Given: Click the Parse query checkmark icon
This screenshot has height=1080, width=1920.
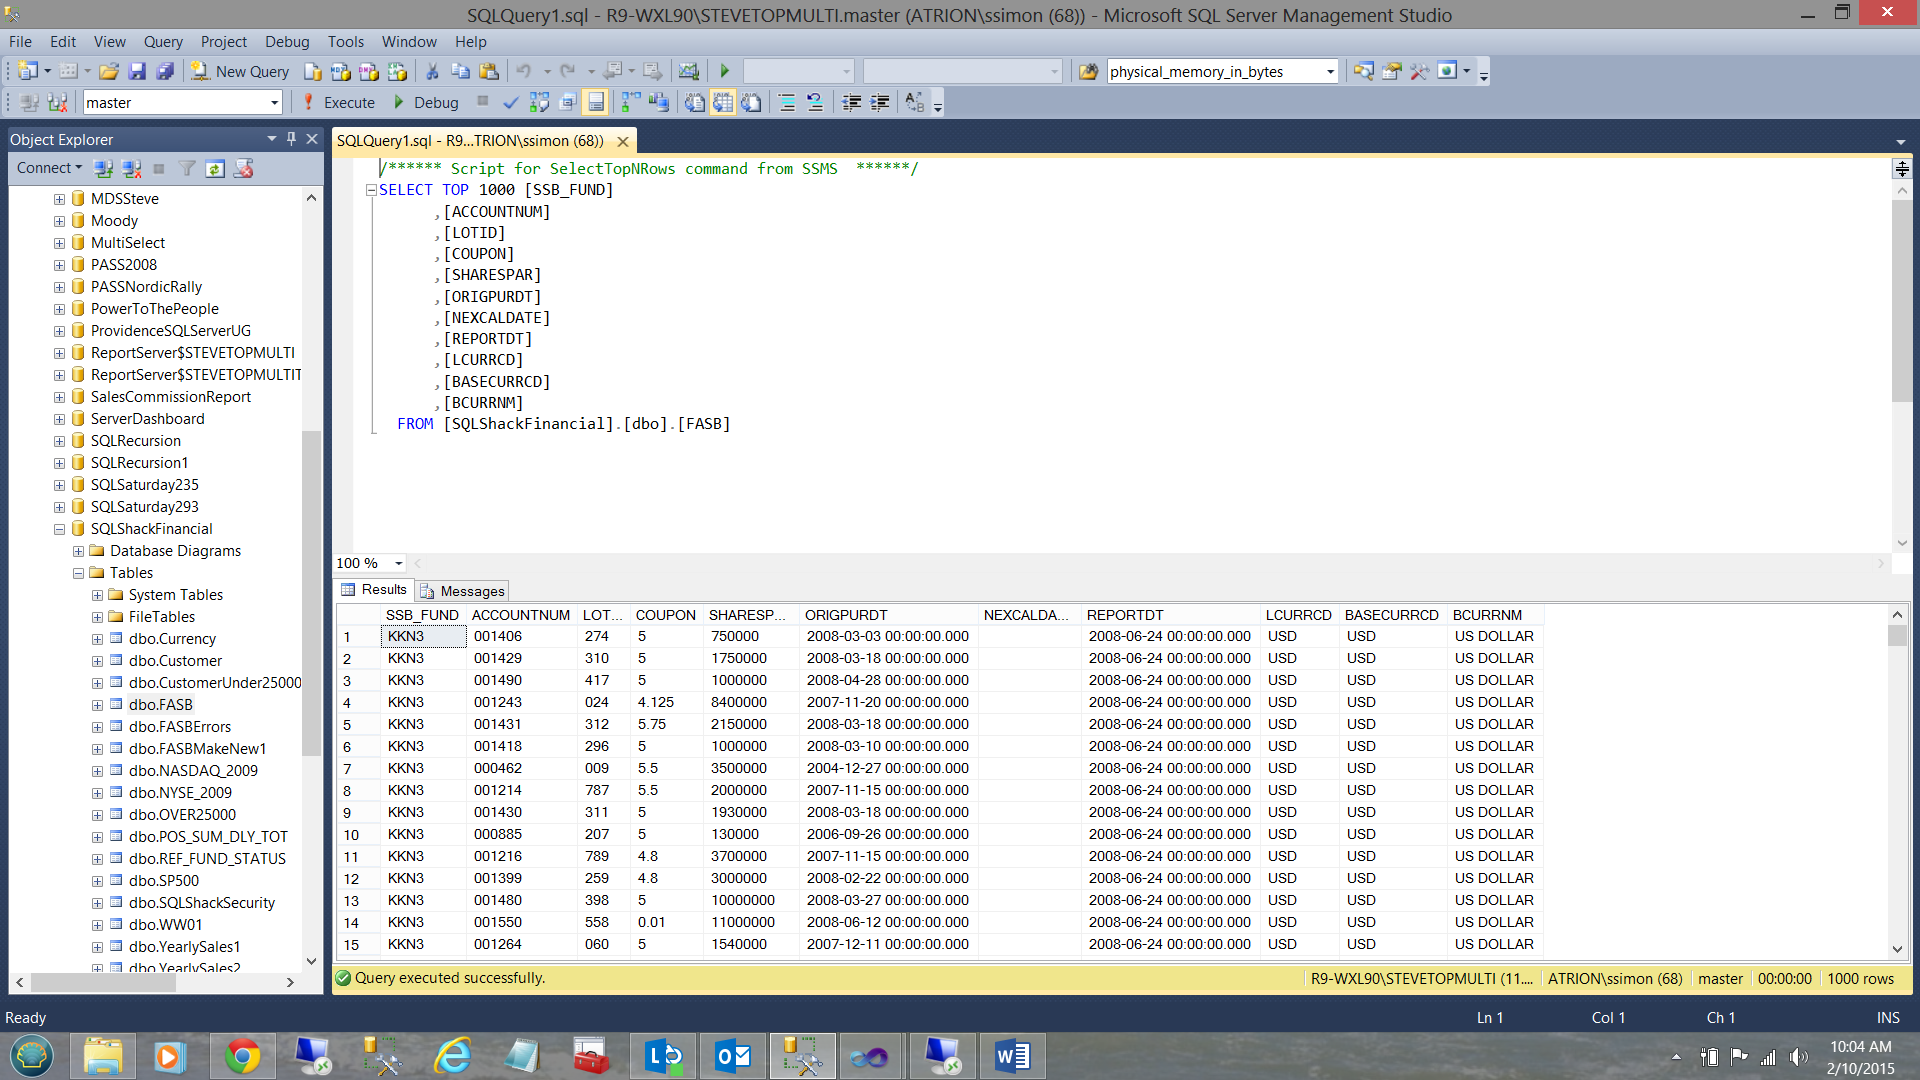Looking at the screenshot, I should (511, 102).
